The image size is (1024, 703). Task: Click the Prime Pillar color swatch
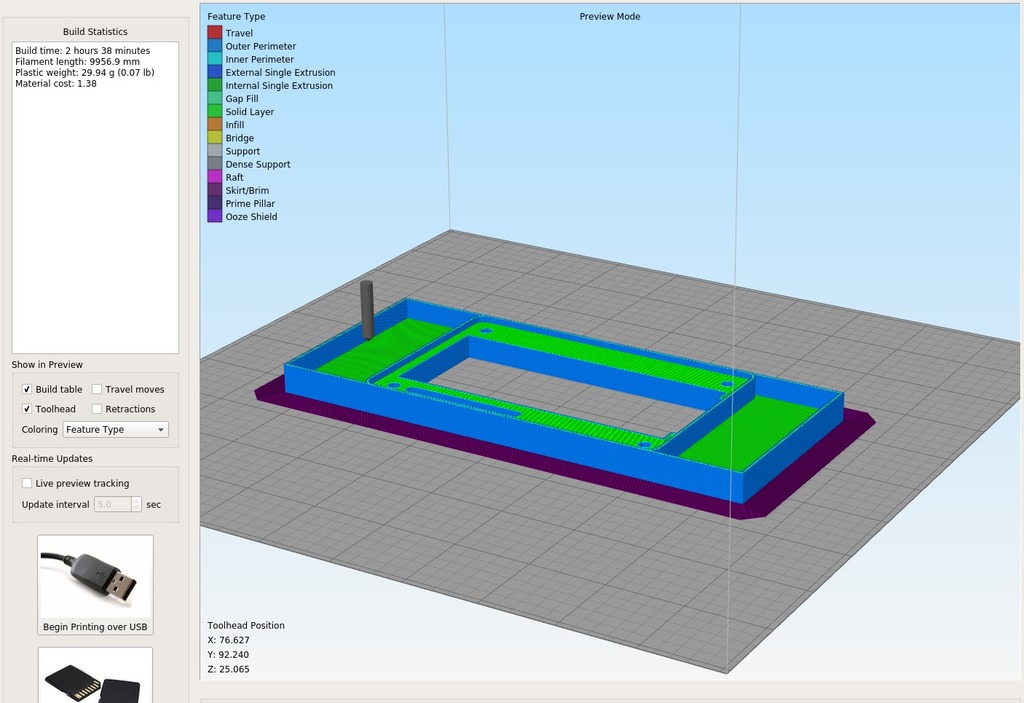tap(213, 203)
